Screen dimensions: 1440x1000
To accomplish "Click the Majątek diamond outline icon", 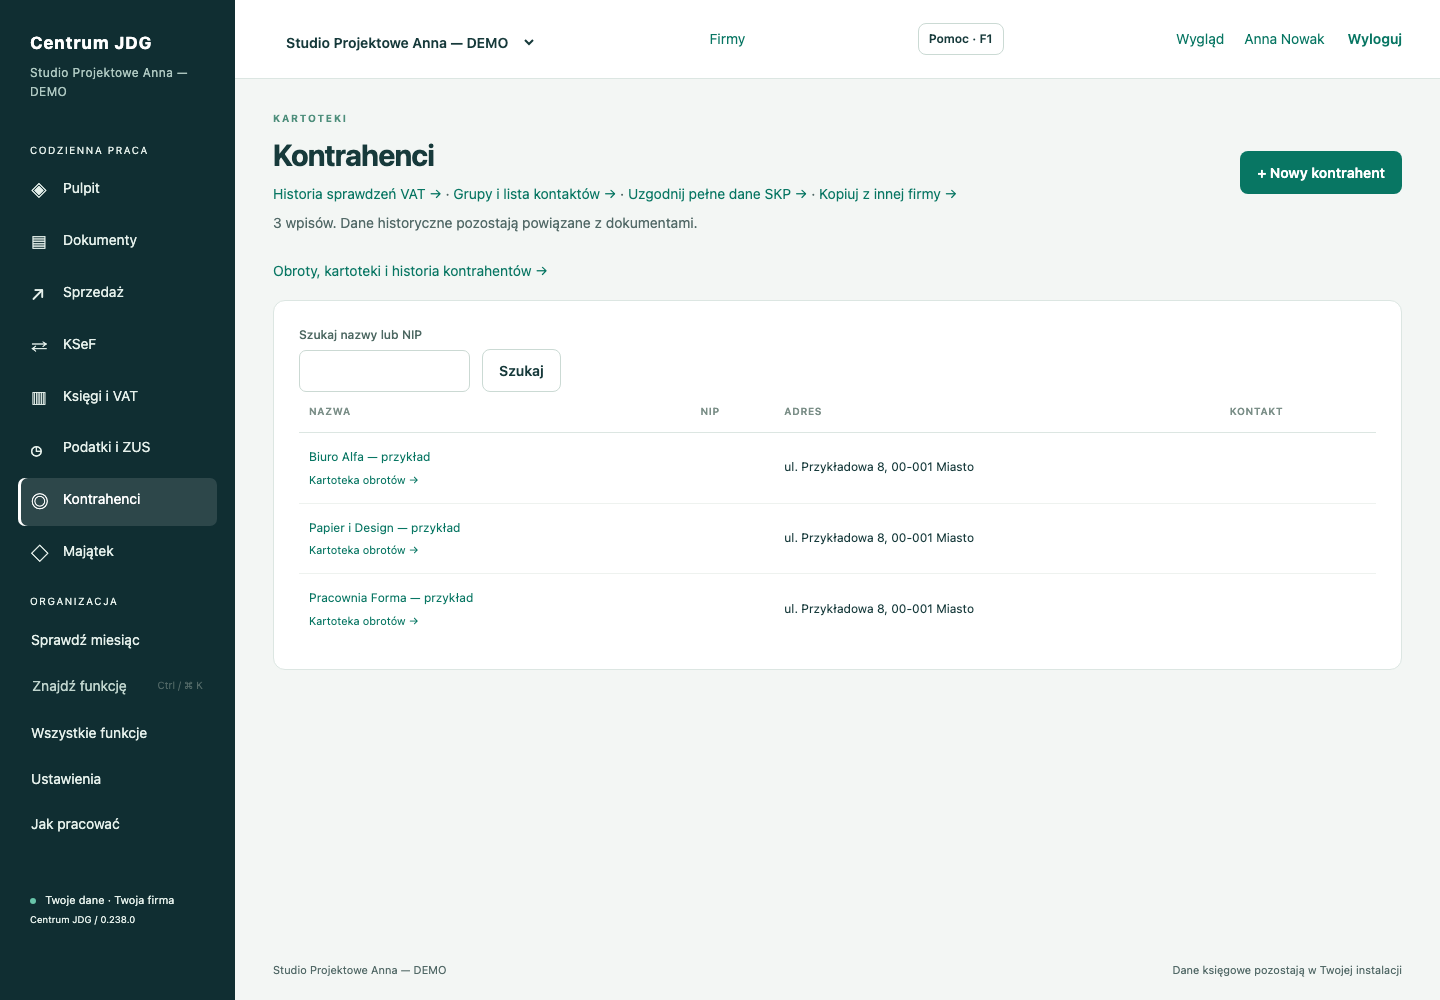I will click(40, 553).
